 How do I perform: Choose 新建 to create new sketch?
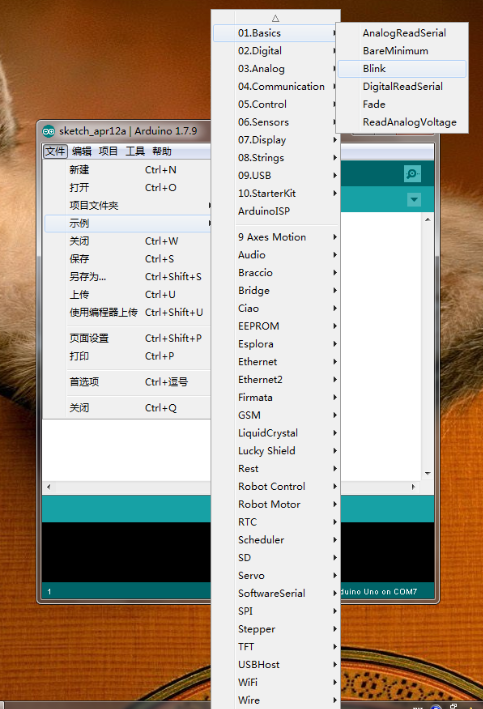point(128,170)
